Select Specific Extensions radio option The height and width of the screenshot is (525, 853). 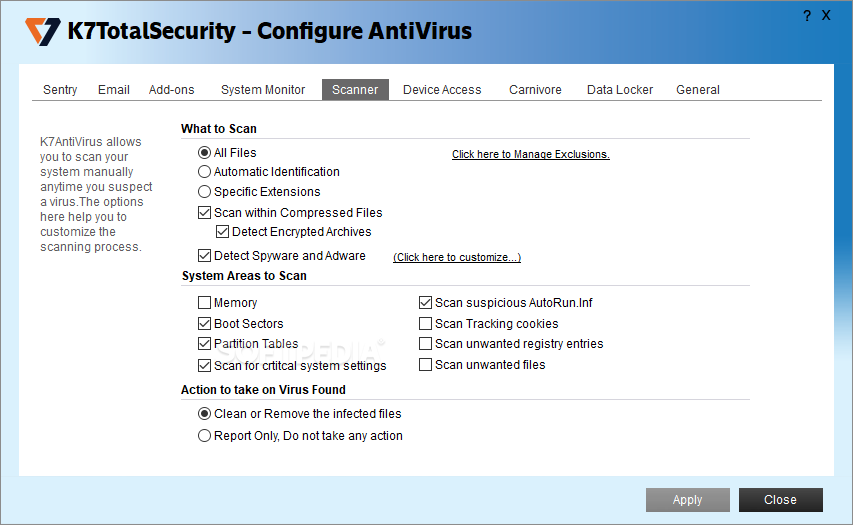(x=204, y=192)
